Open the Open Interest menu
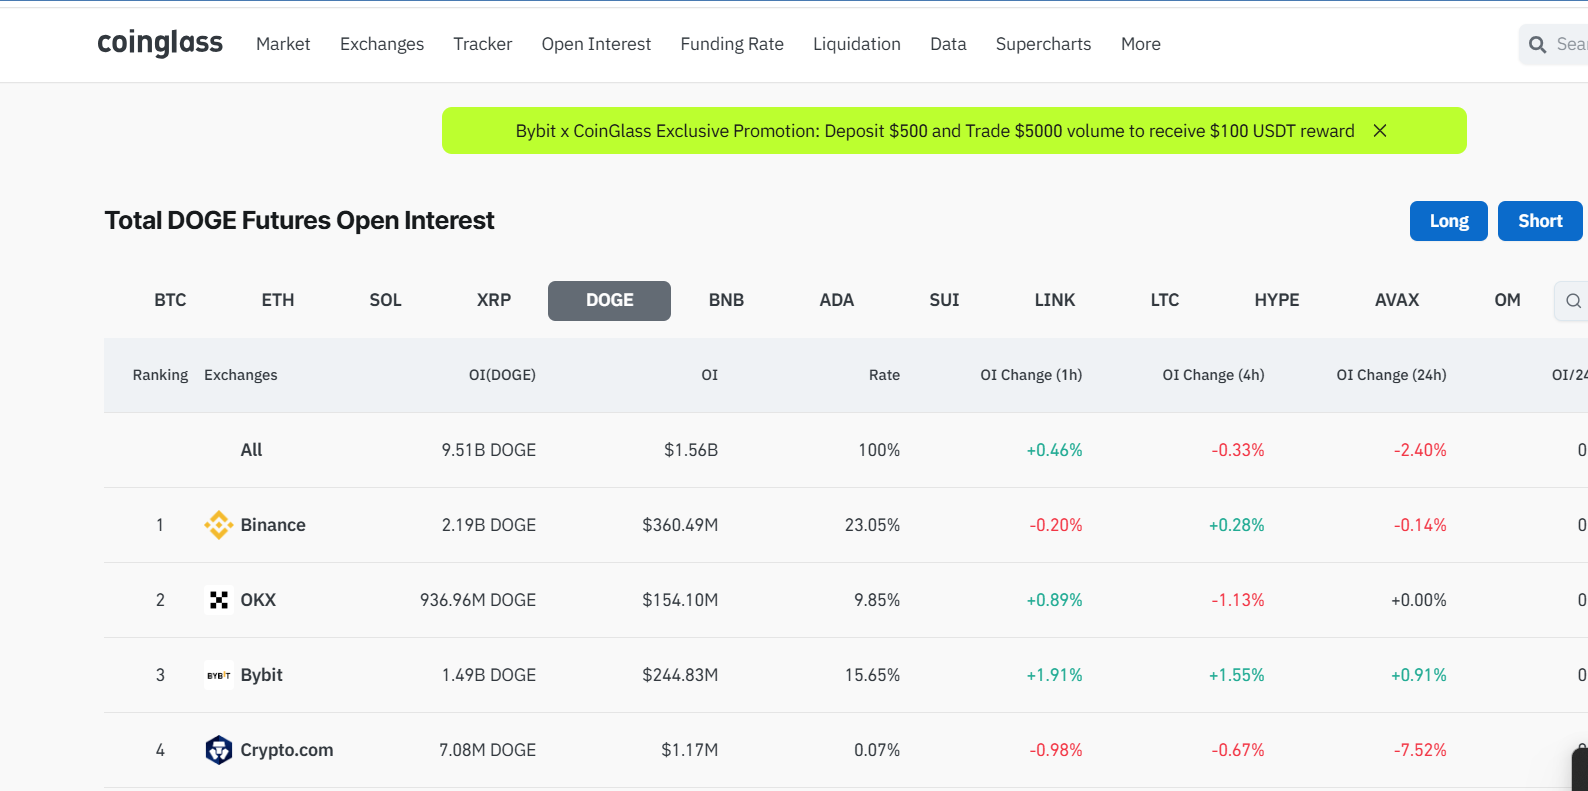Viewport: 1588px width, 791px height. [596, 44]
